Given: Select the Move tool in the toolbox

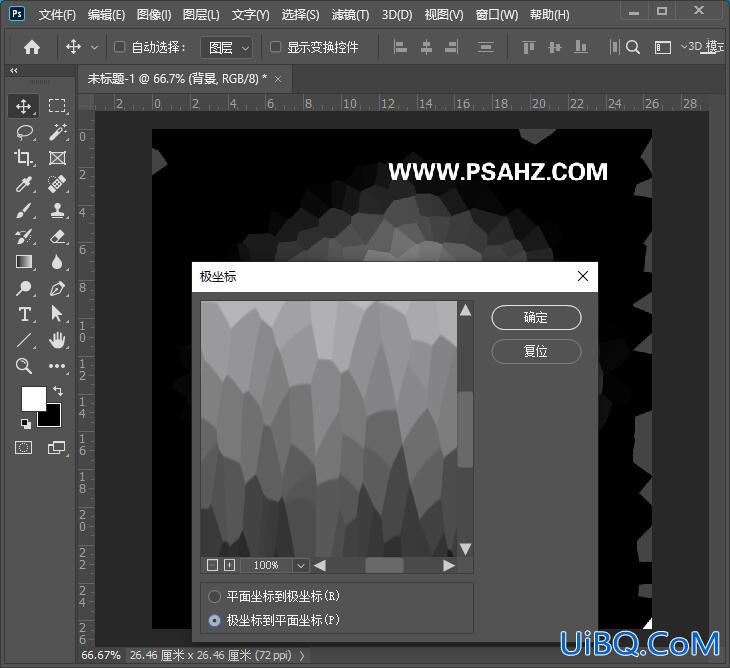Looking at the screenshot, I should pyautogui.click(x=23, y=106).
